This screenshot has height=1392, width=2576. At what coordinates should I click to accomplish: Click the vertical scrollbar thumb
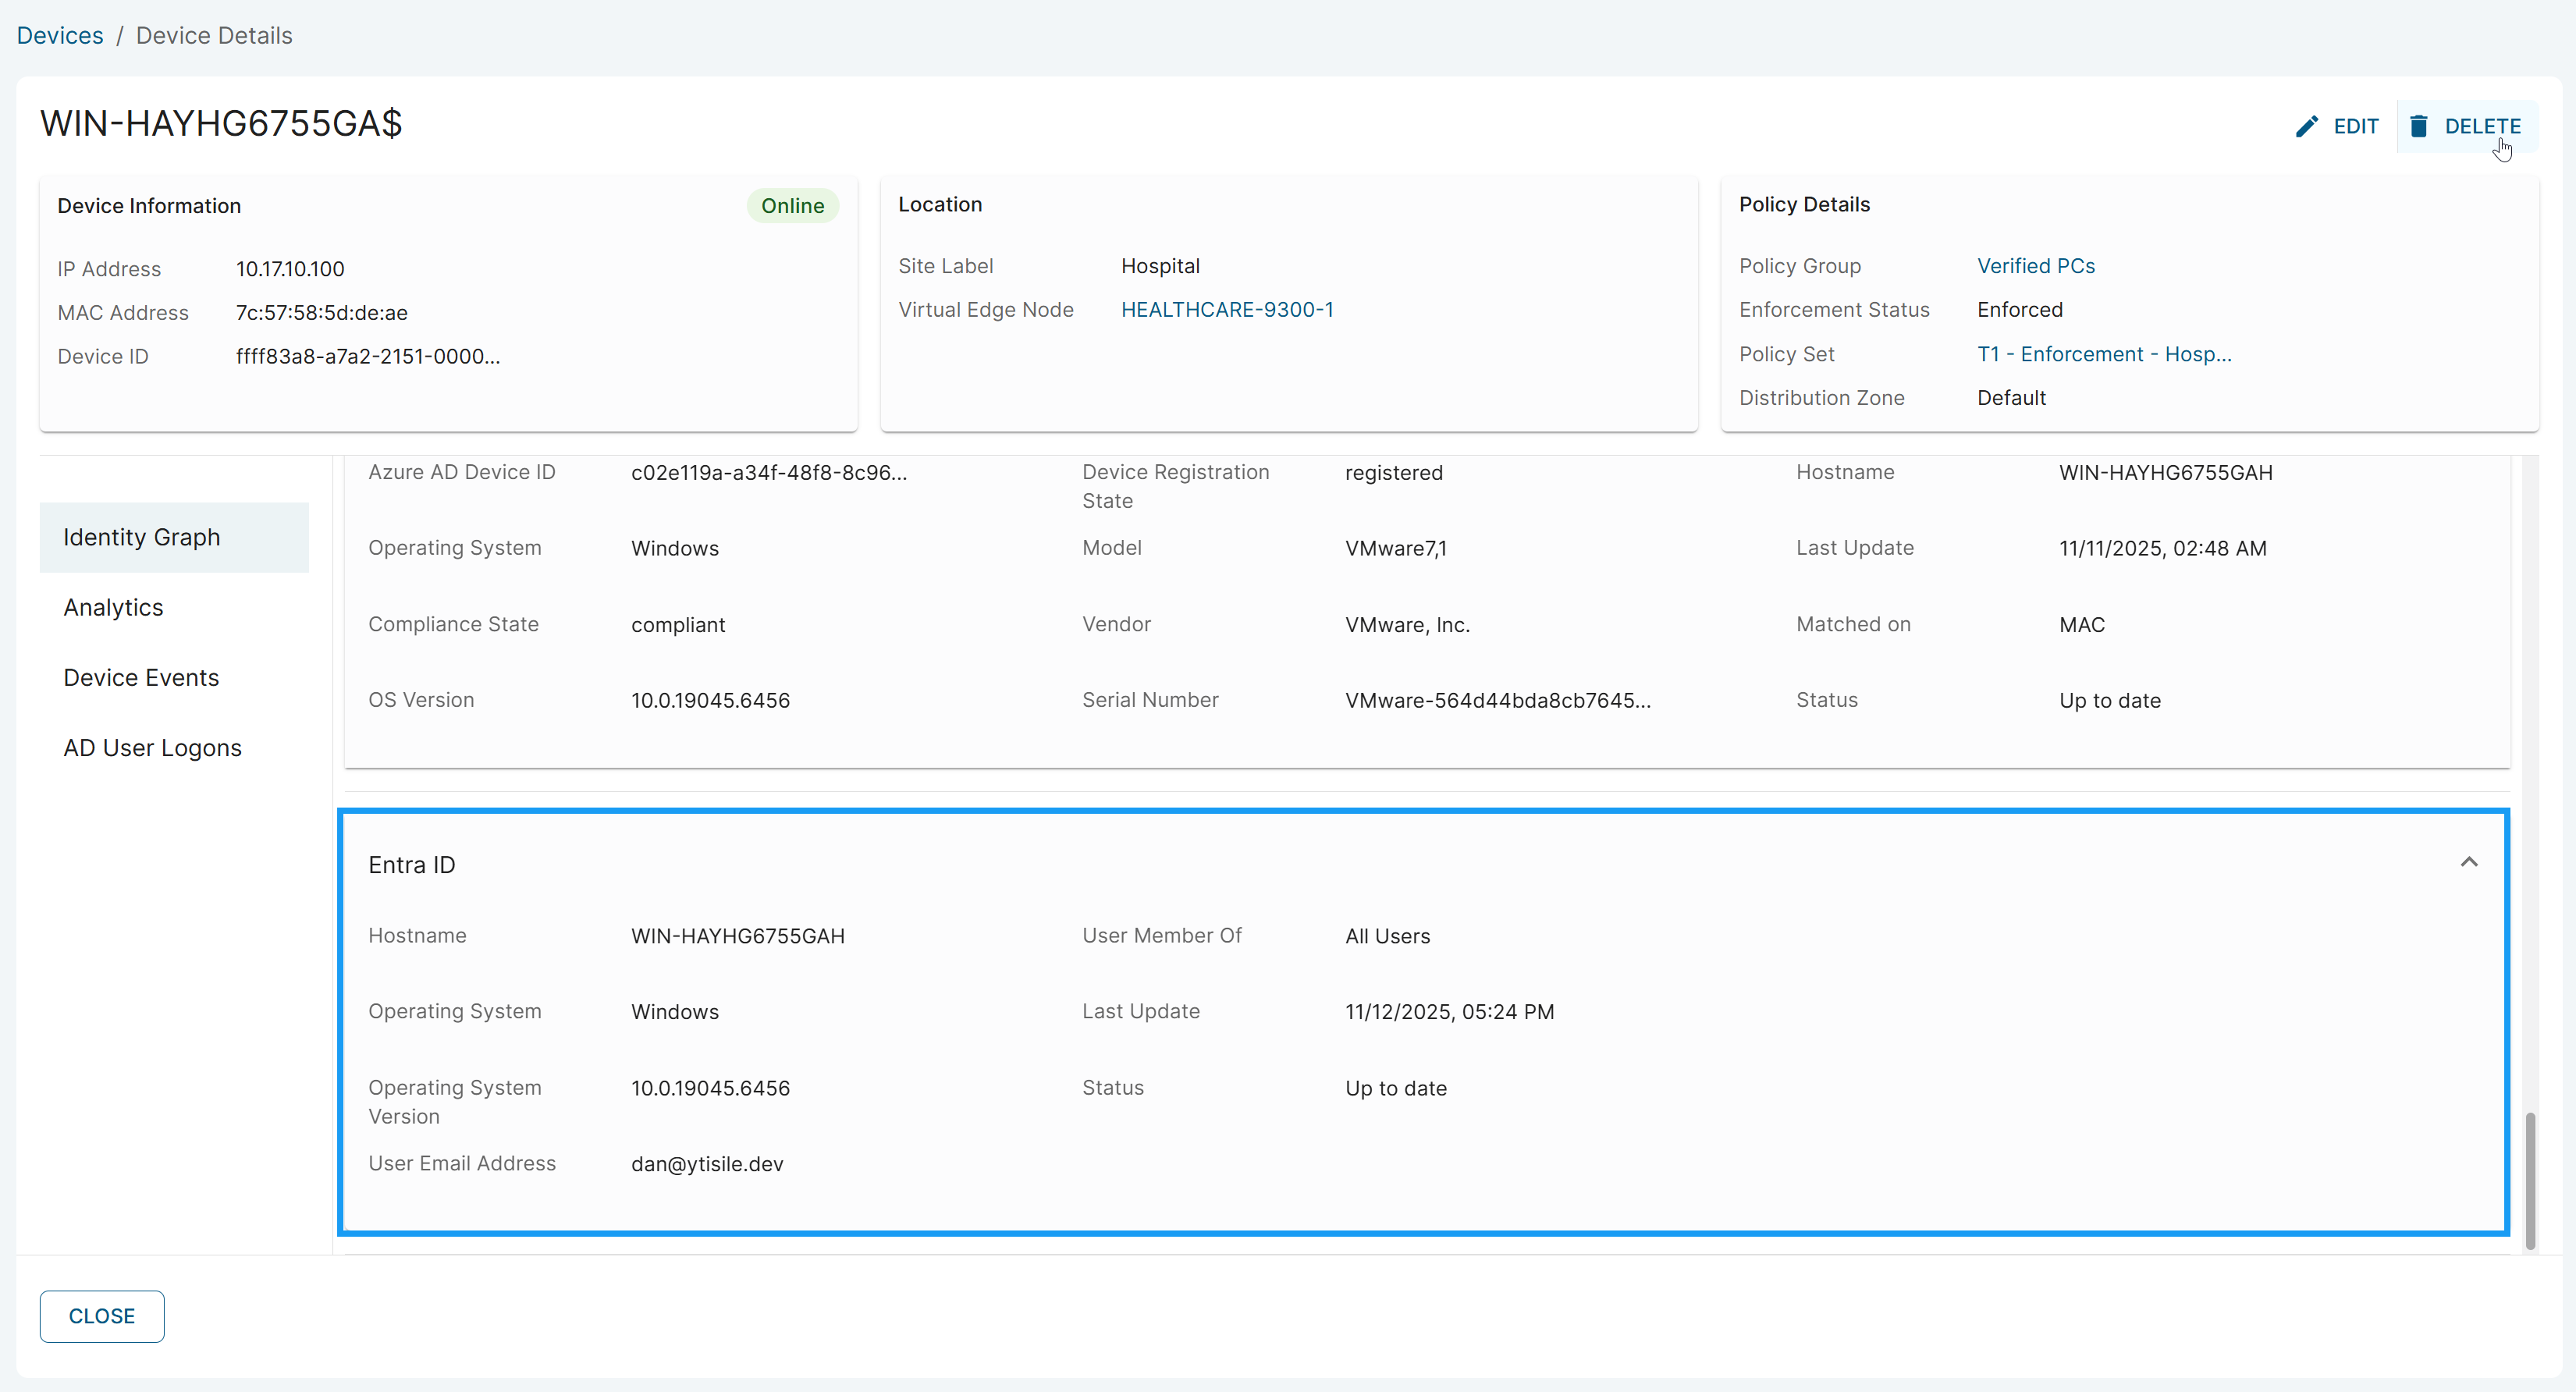(2530, 1180)
